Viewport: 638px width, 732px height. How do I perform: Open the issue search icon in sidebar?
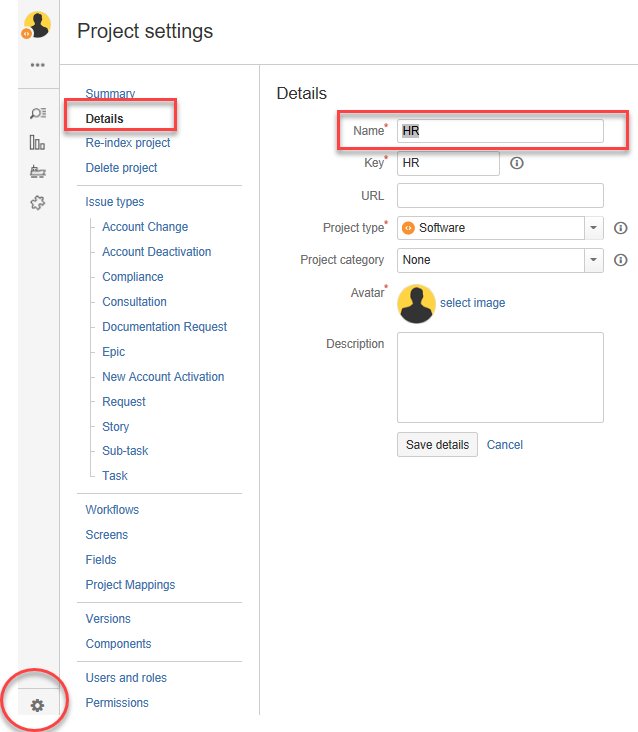[x=38, y=113]
